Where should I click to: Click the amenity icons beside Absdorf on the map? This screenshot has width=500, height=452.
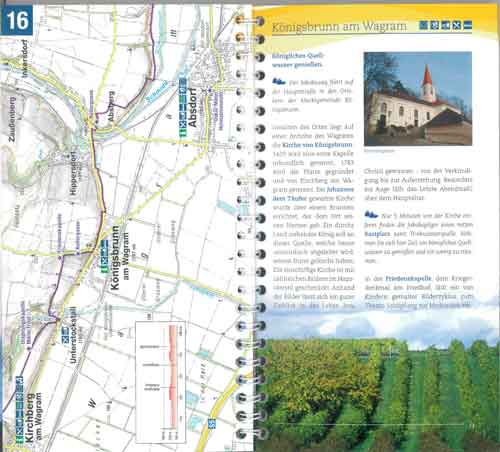coord(183,108)
